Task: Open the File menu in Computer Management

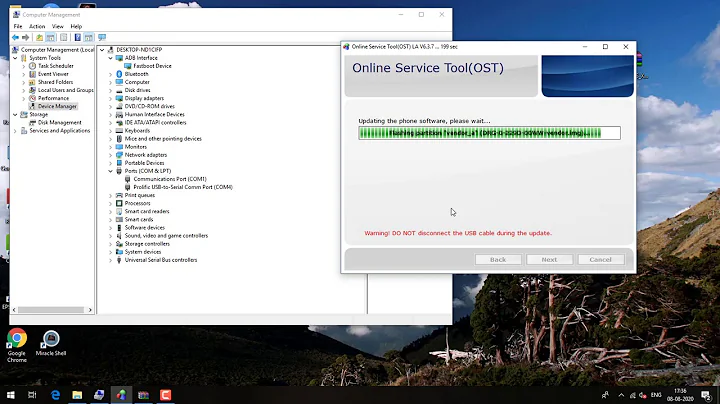Action: click(18, 26)
